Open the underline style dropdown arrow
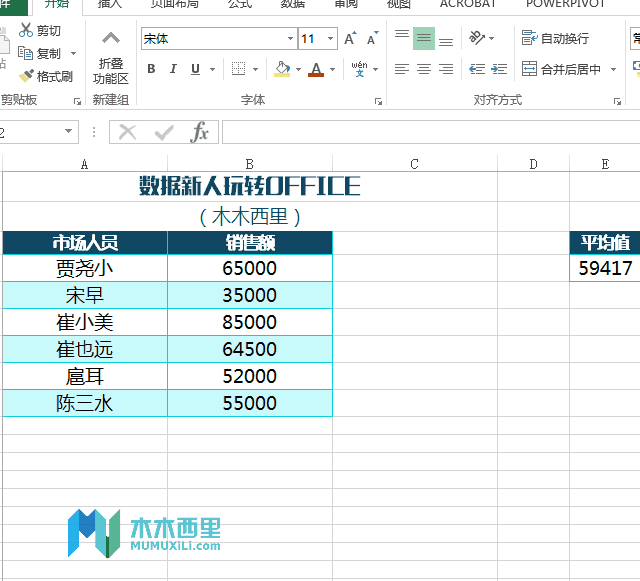640x581 pixels. (x=212, y=69)
